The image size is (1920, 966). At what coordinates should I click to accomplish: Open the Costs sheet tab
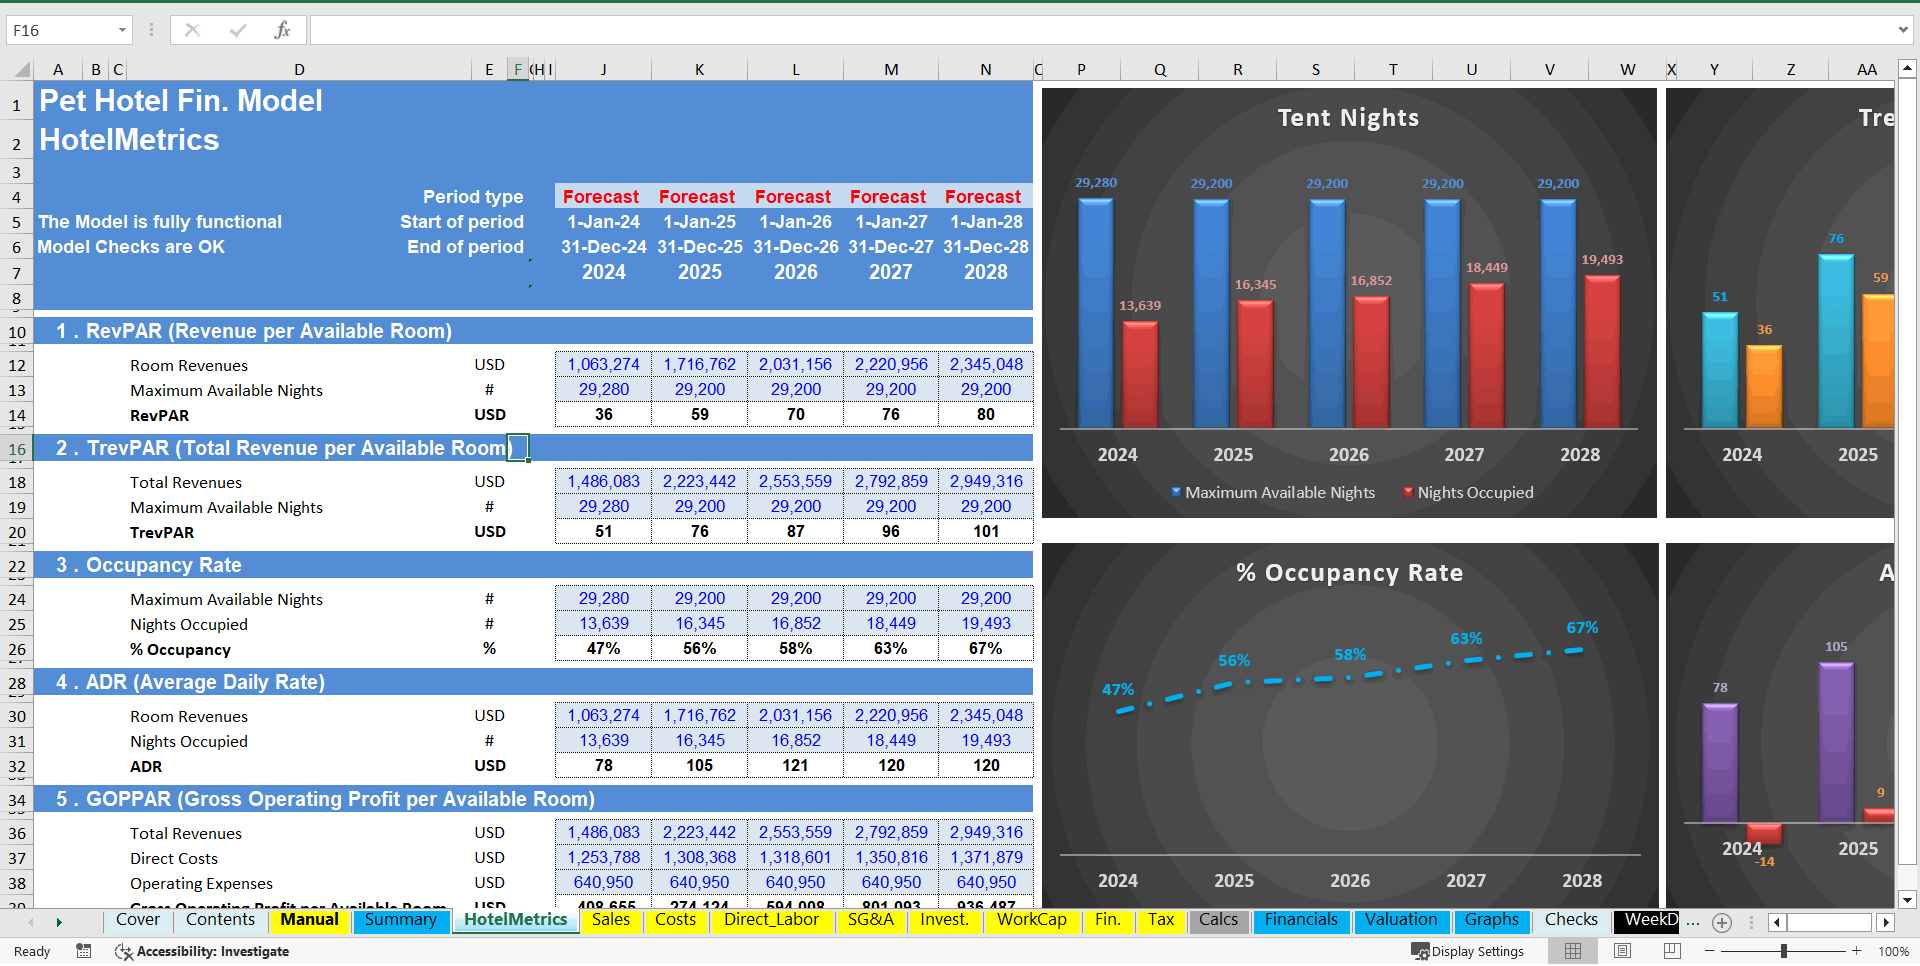[x=676, y=920]
